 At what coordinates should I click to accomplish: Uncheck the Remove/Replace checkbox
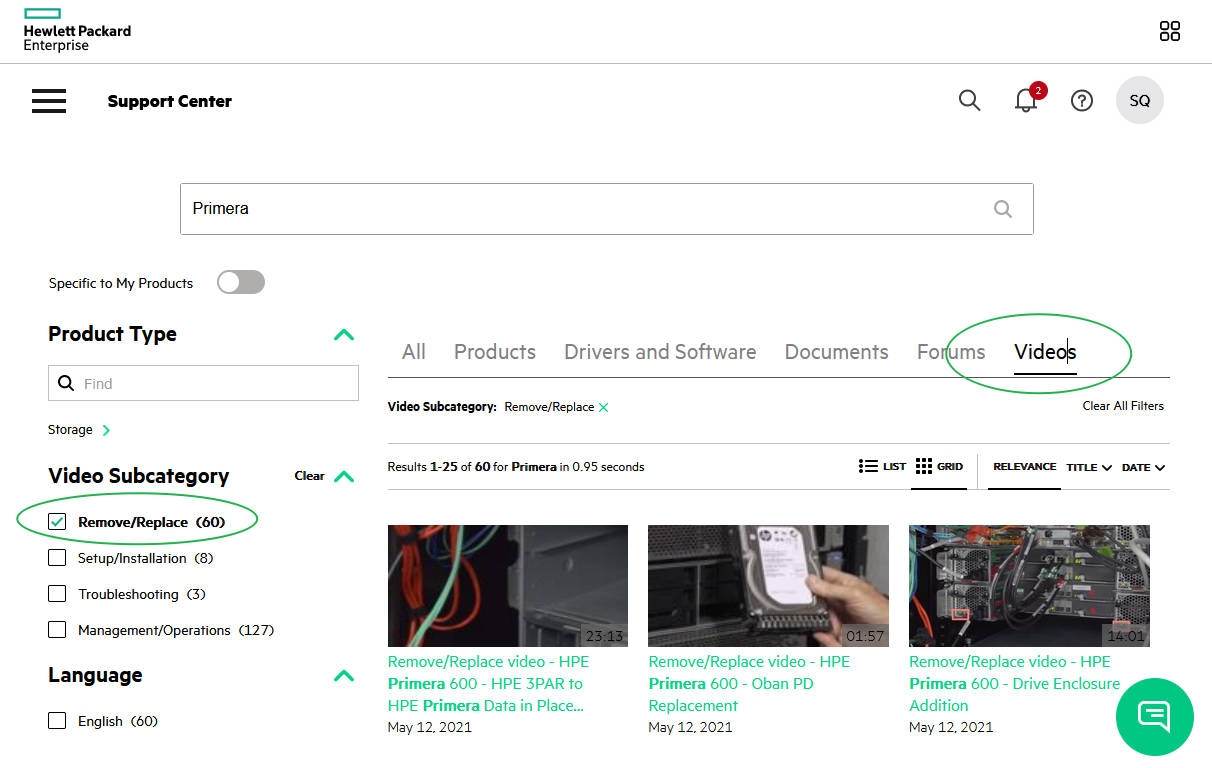[58, 522]
